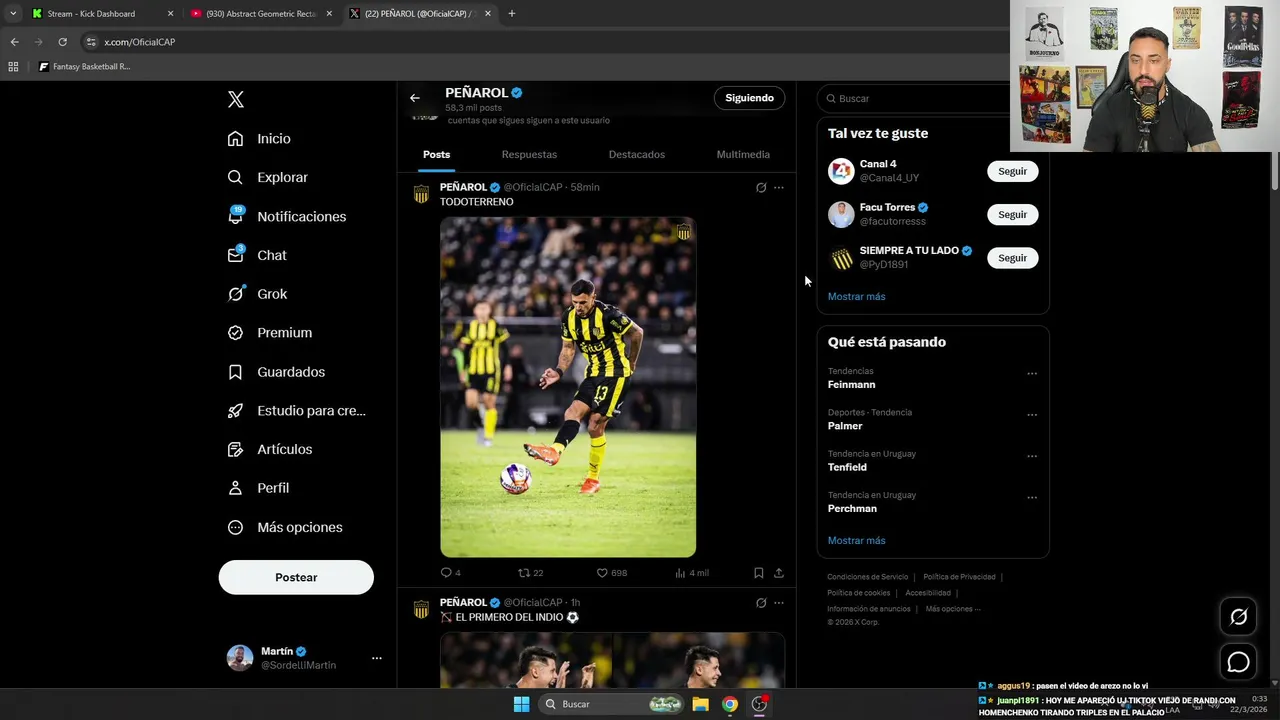
Task: Click the X logo in the sidebar
Action: tap(236, 99)
